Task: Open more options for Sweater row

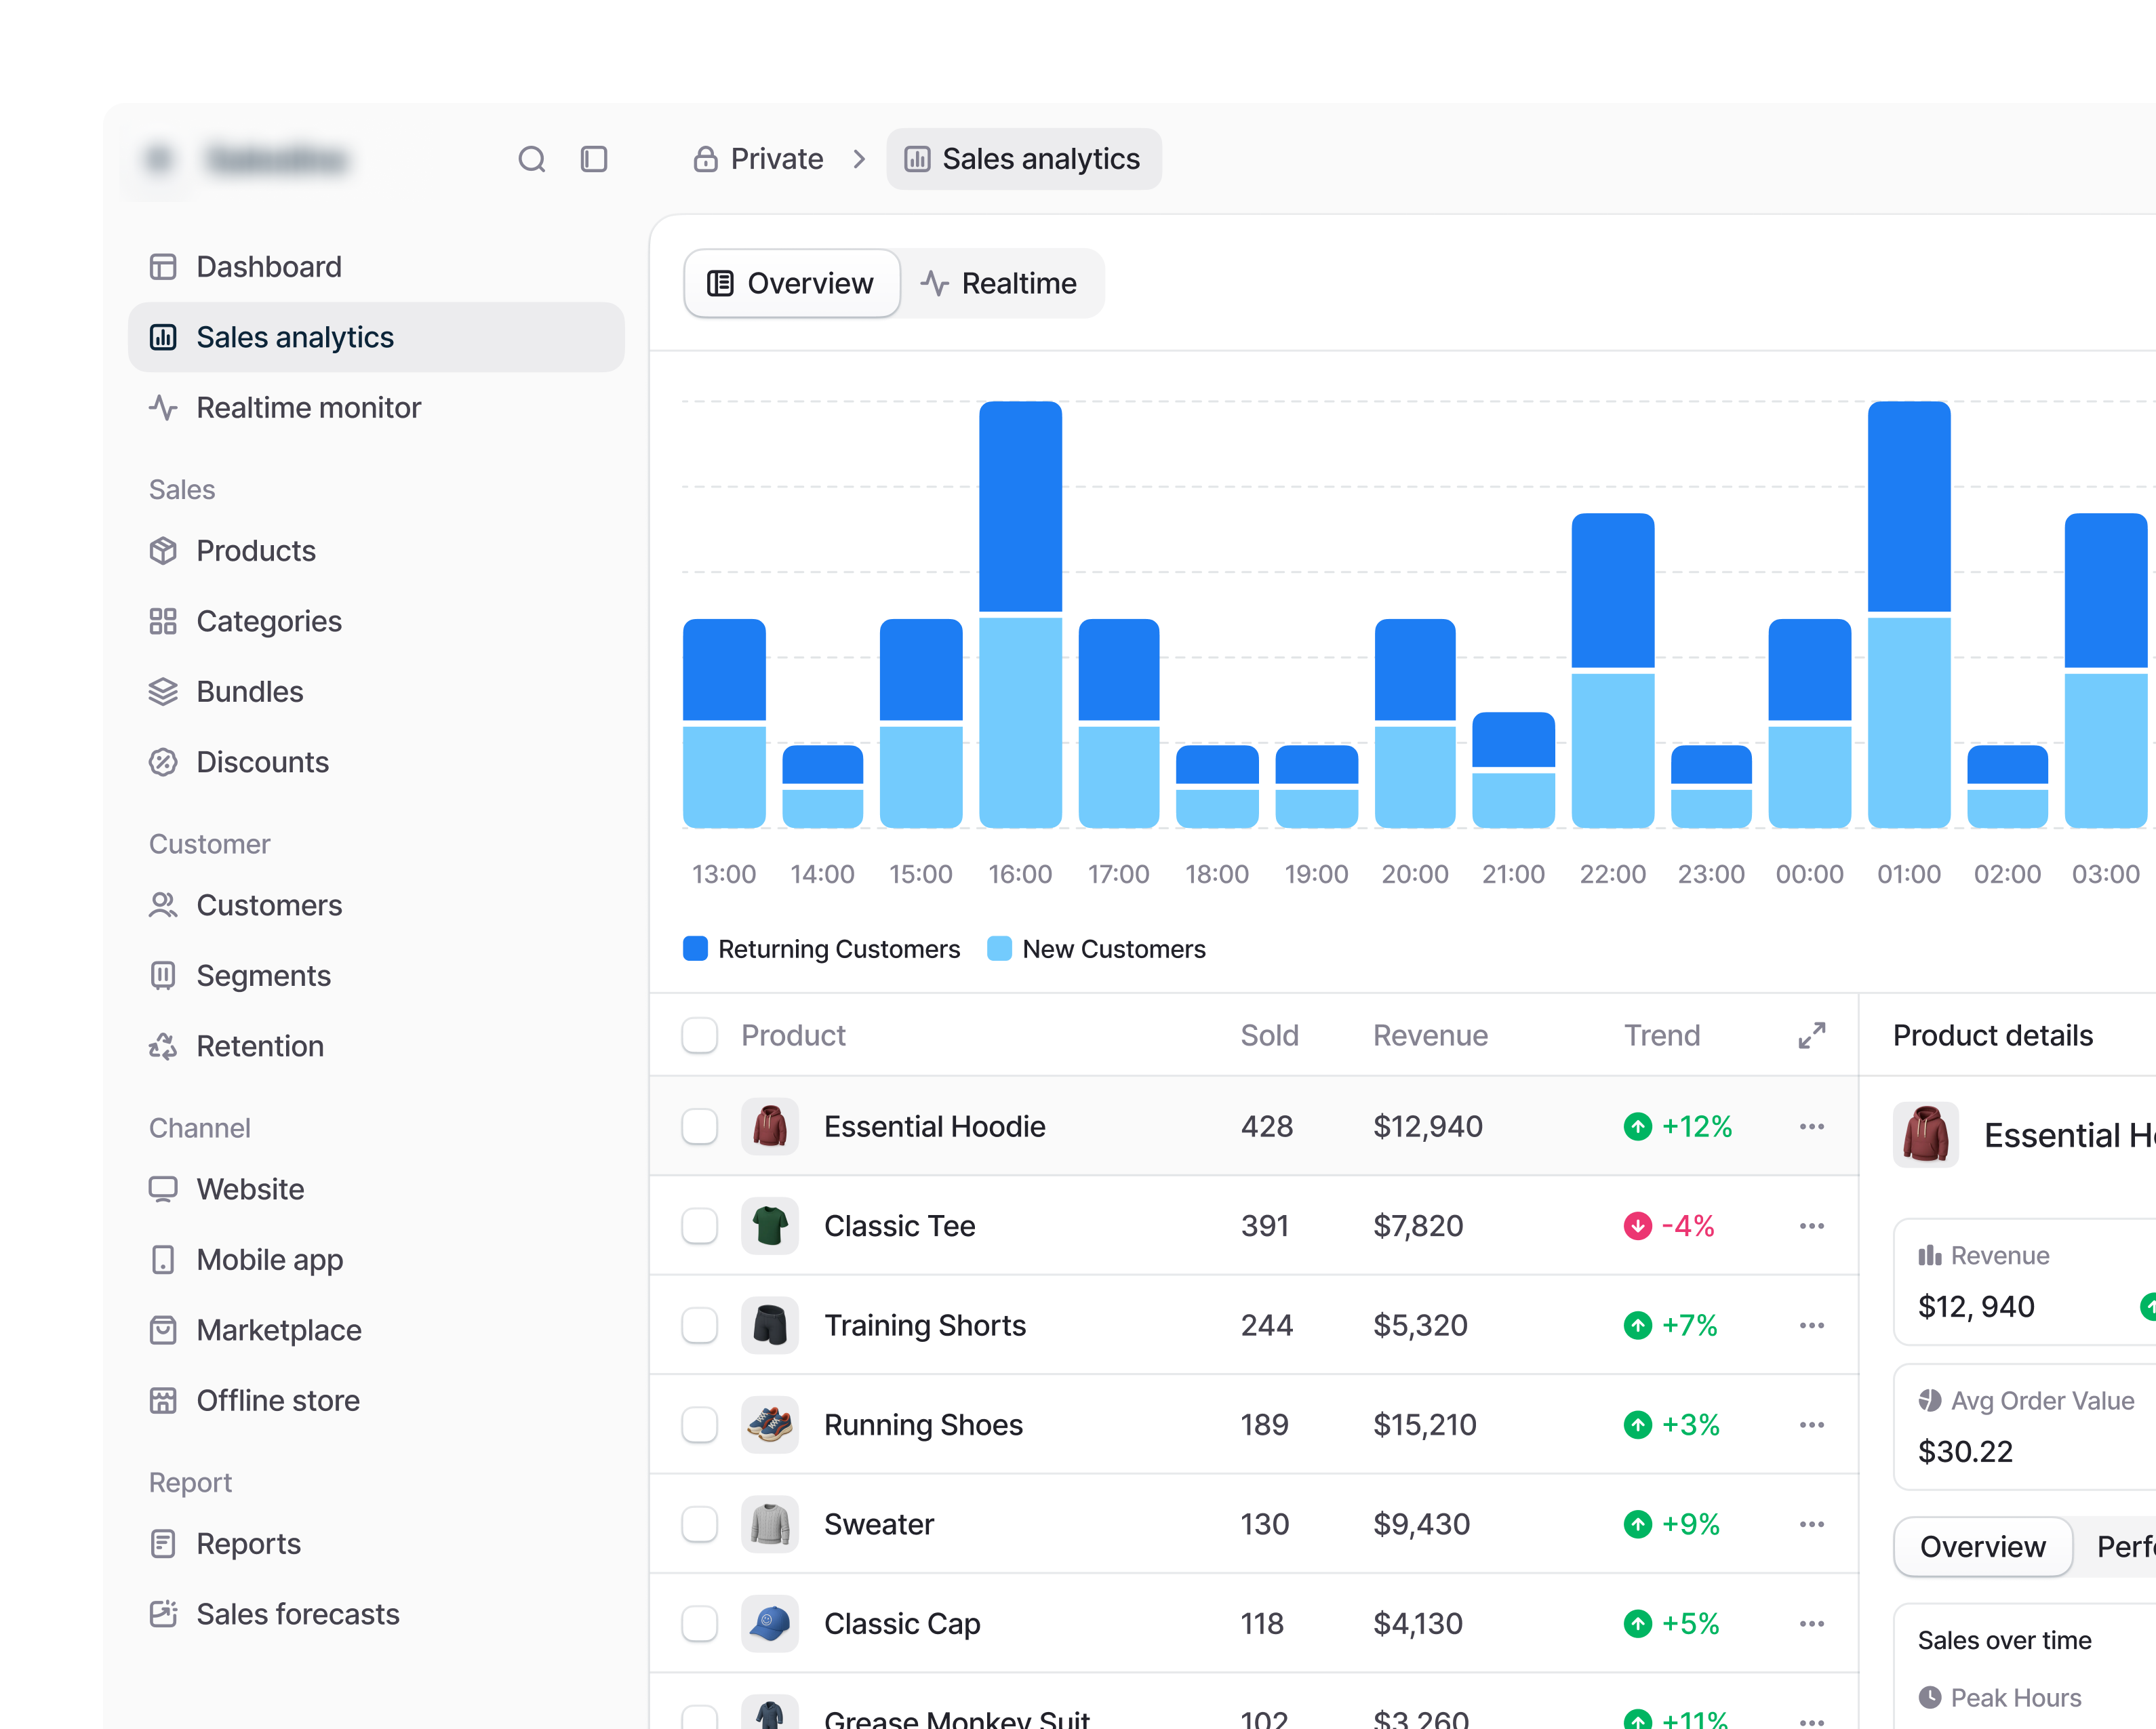Action: pyautogui.click(x=1812, y=1524)
